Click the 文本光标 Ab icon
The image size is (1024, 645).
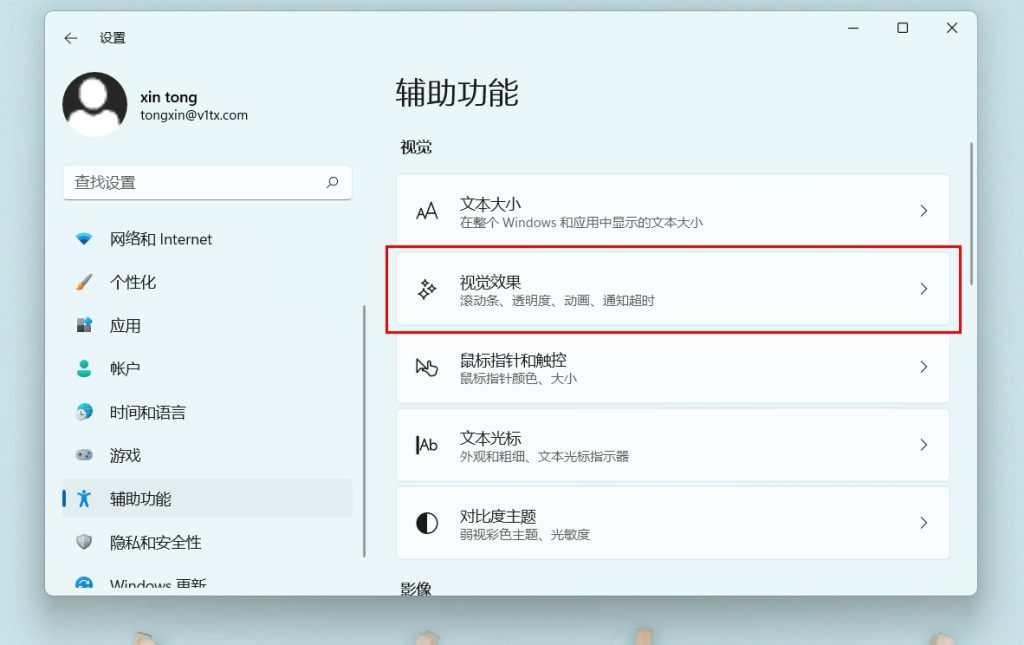coord(427,445)
